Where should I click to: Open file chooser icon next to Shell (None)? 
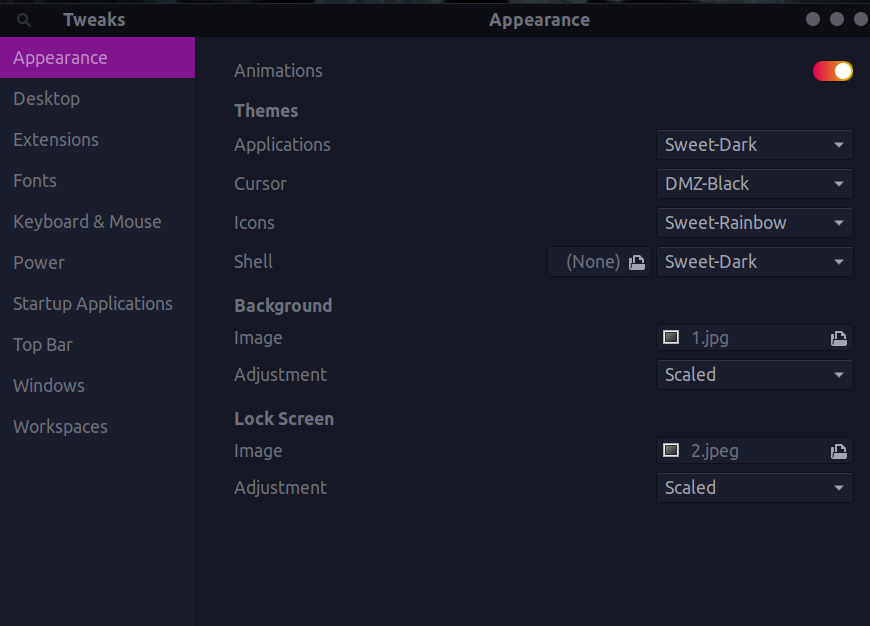pos(637,261)
